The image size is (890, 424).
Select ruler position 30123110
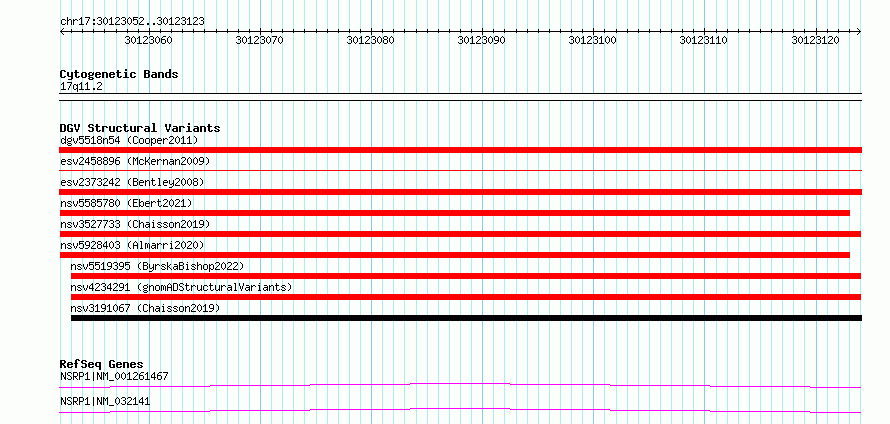tap(704, 40)
